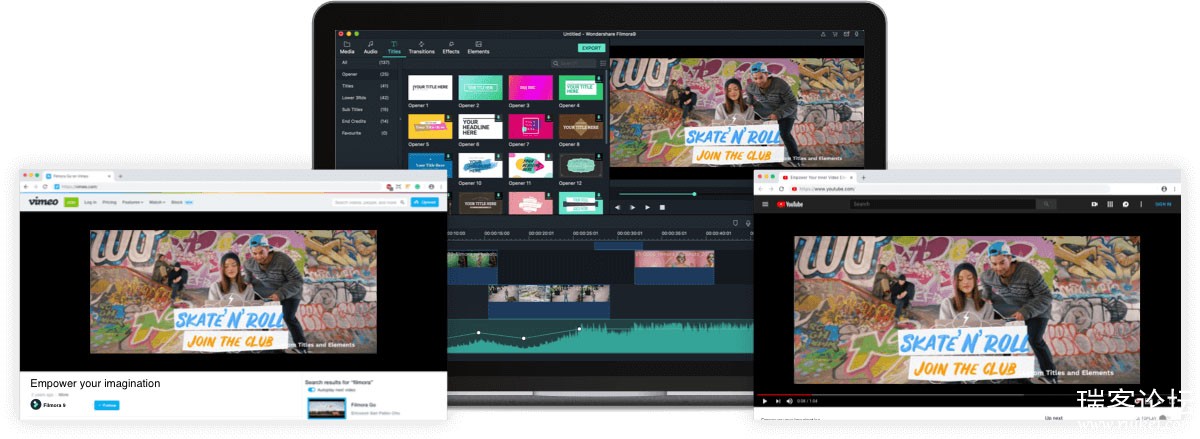1200x439 pixels.
Task: Toggle Vimeo autoplay next video switch
Action: (x=310, y=389)
